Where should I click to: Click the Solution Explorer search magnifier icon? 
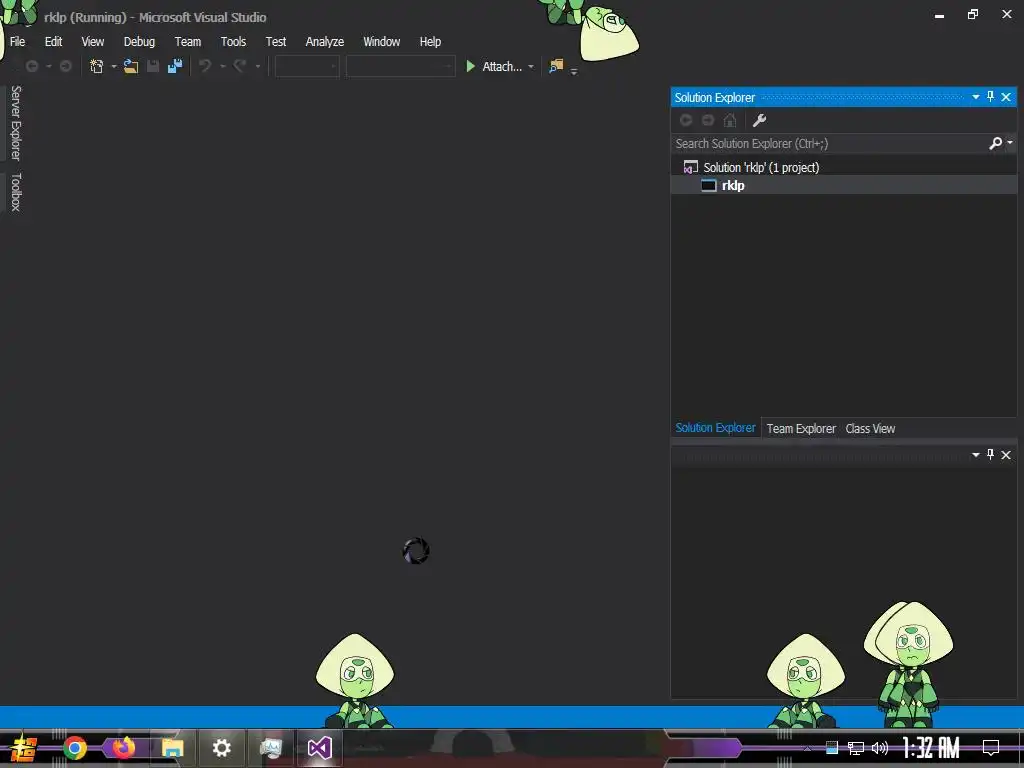pos(996,143)
